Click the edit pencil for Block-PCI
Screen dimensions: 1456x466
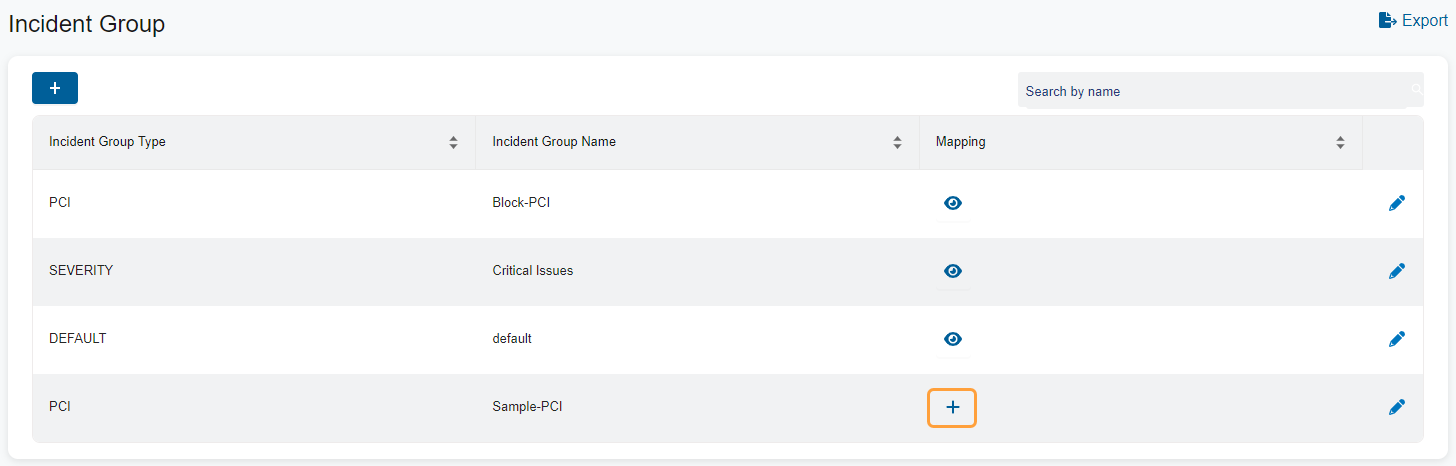tap(1397, 203)
